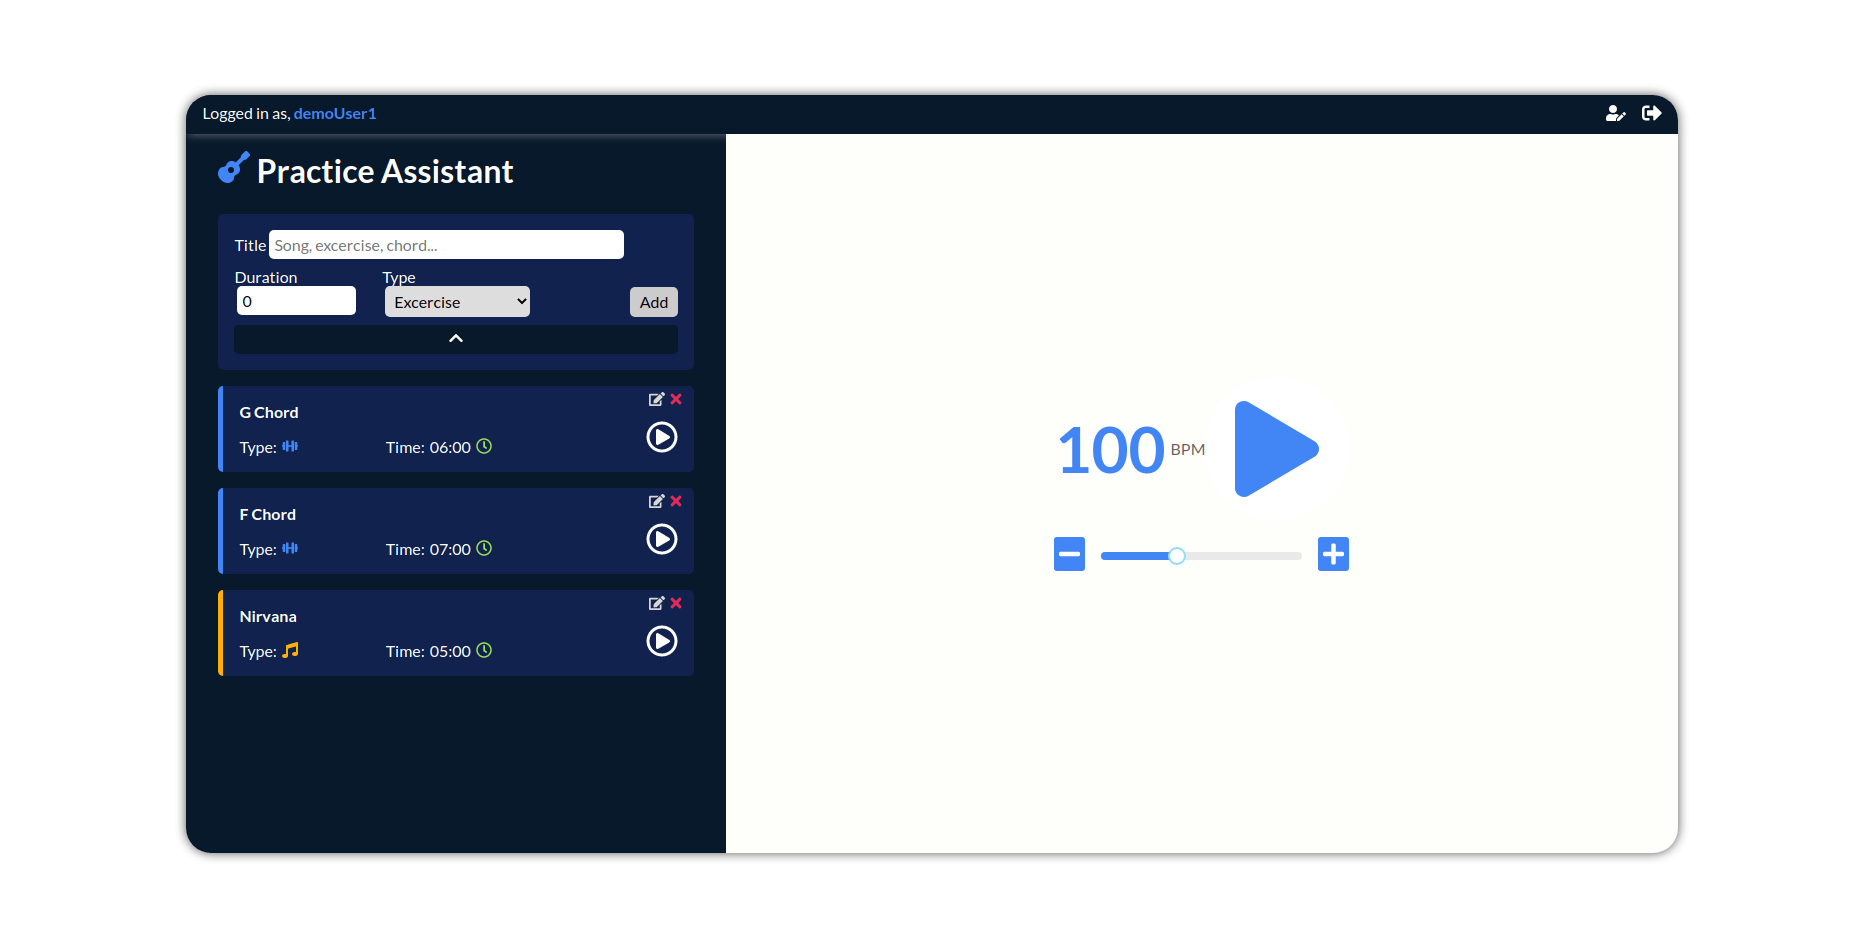Edit the F Chord item
The image size is (1862, 946).
pos(656,501)
